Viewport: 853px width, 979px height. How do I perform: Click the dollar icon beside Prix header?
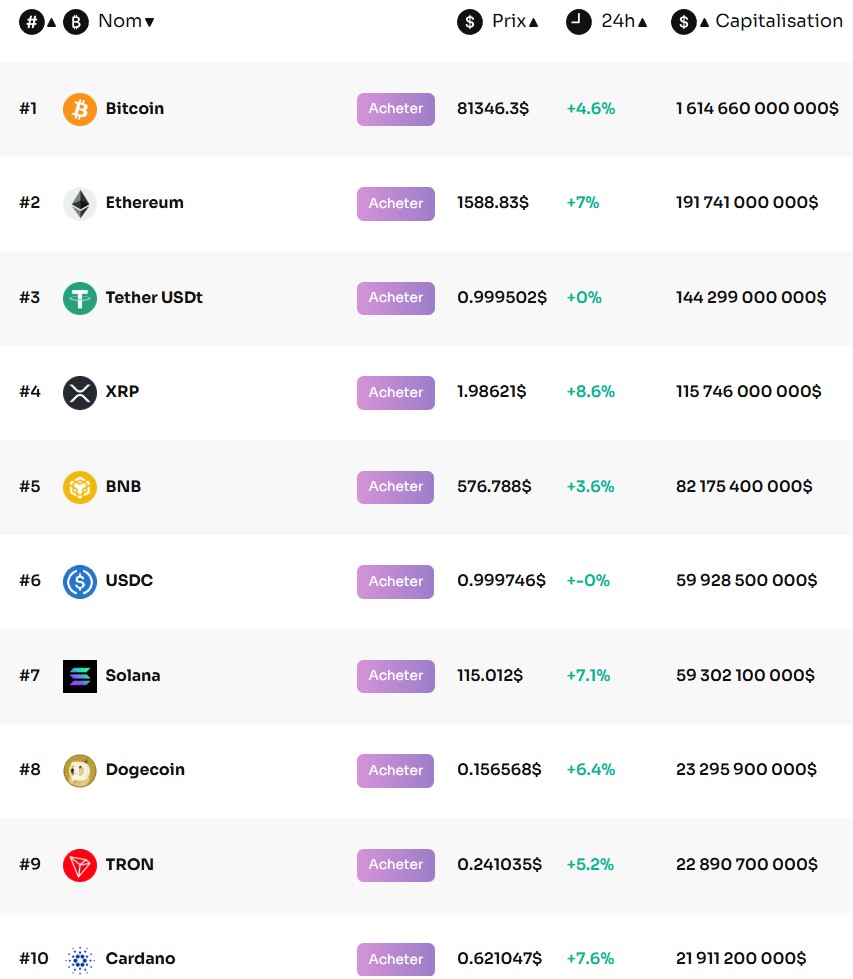[x=469, y=21]
